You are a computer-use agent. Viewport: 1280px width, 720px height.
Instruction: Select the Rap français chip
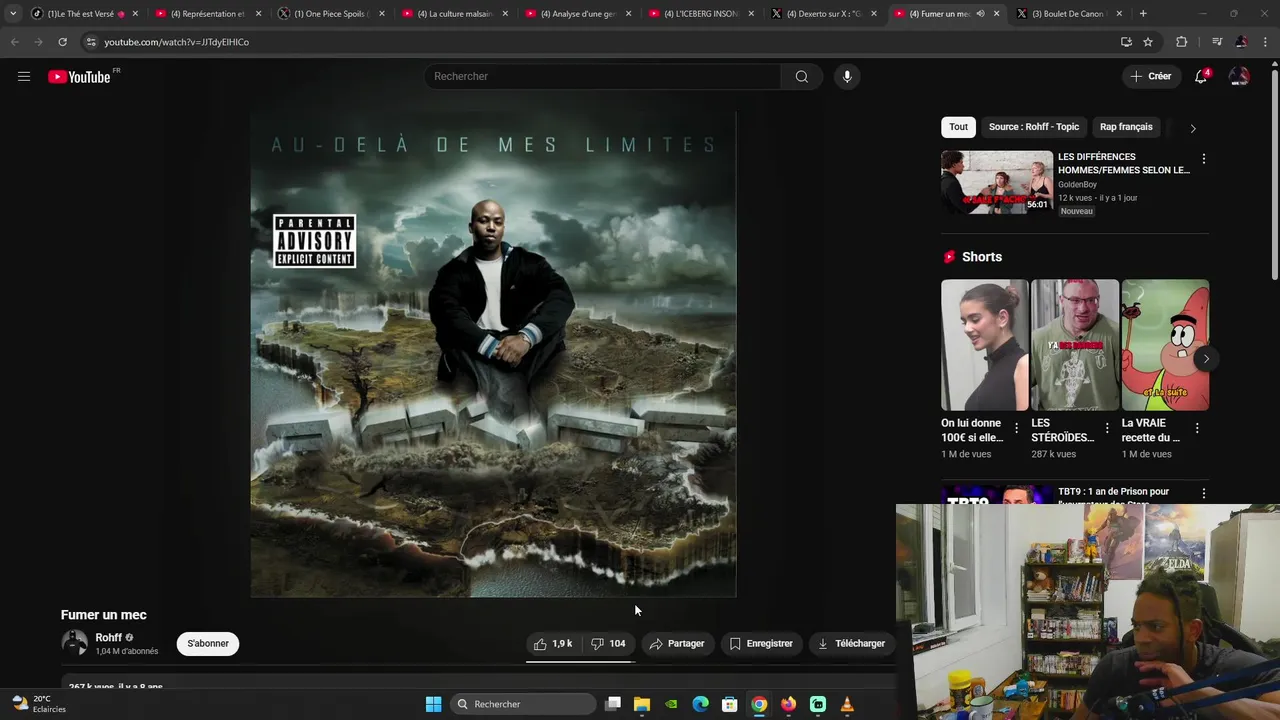click(1126, 127)
